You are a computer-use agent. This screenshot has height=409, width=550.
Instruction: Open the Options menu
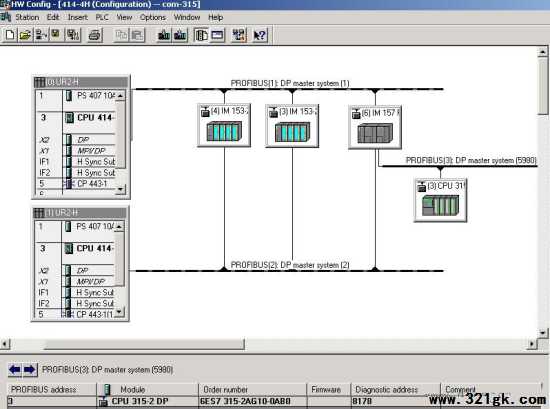tap(153, 17)
